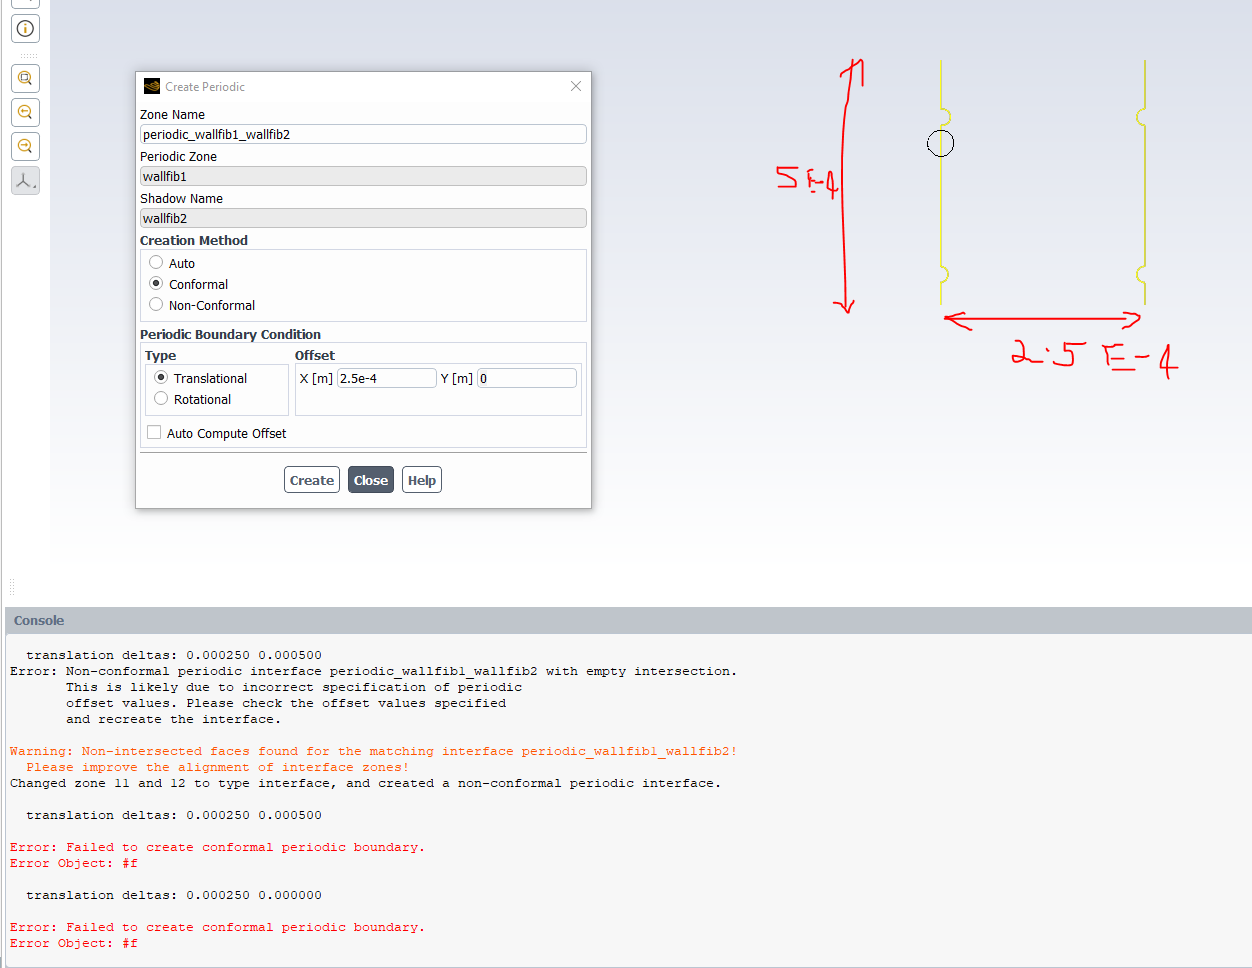Open Help for Create Periodic
The width and height of the screenshot is (1252, 968).
(x=421, y=480)
